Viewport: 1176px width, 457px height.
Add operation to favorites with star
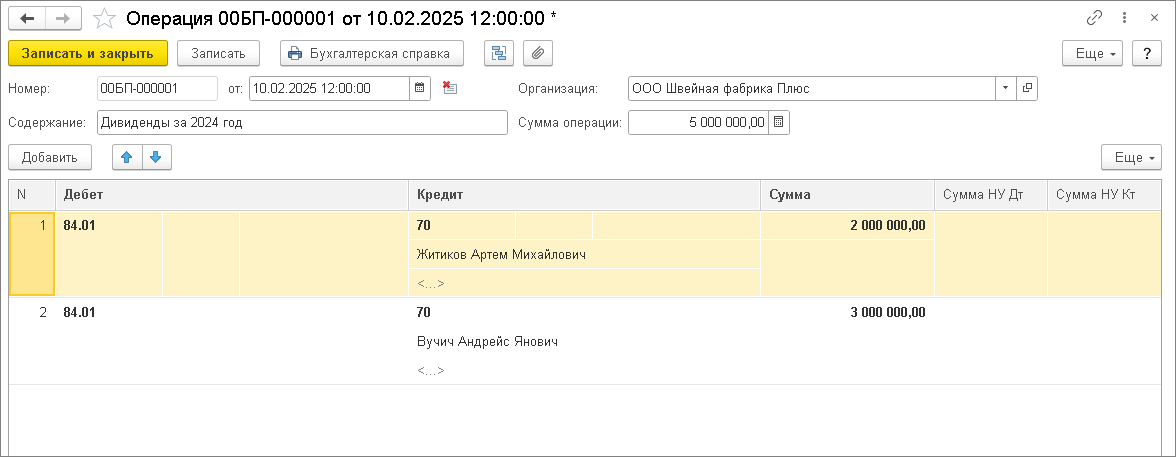point(103,18)
